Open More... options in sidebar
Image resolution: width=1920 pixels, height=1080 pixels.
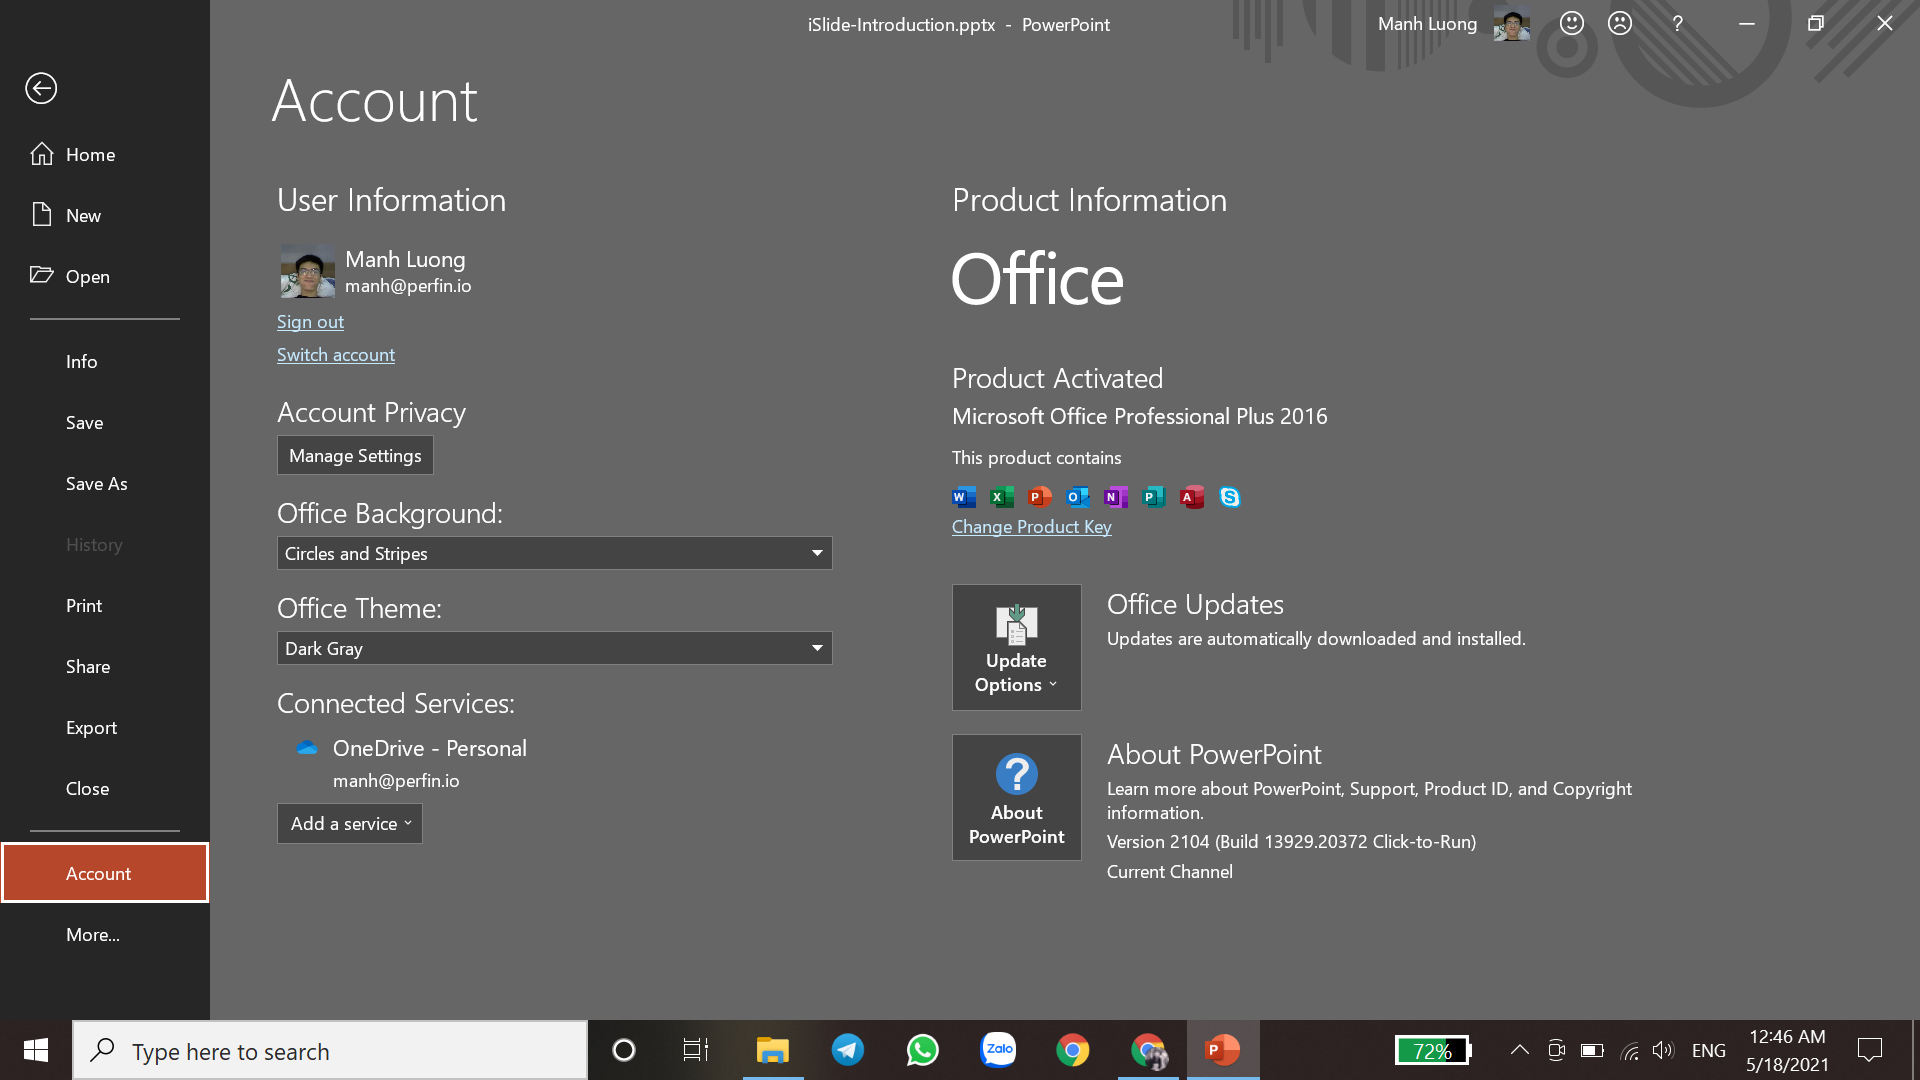pyautogui.click(x=105, y=934)
